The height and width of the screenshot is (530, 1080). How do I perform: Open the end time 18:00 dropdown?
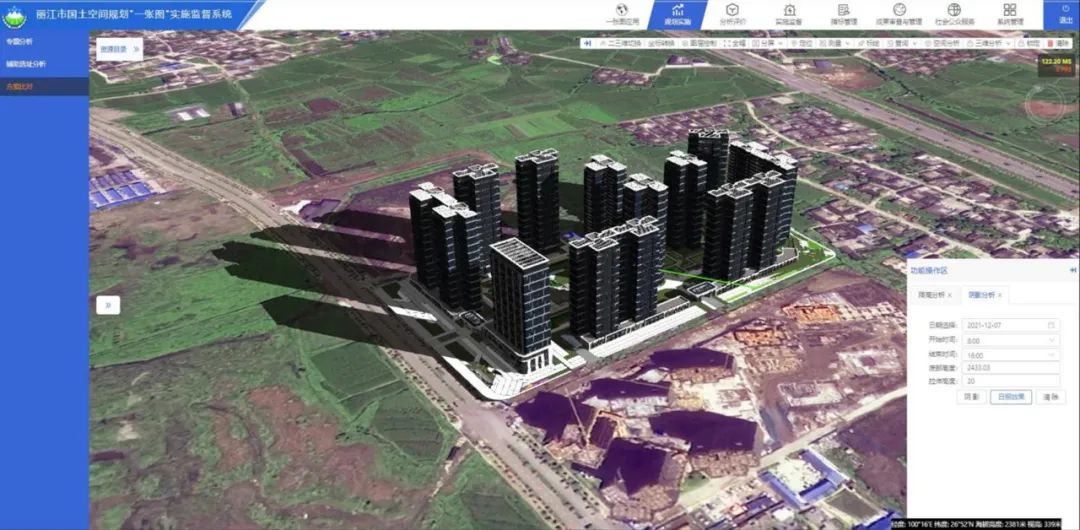pos(1010,355)
